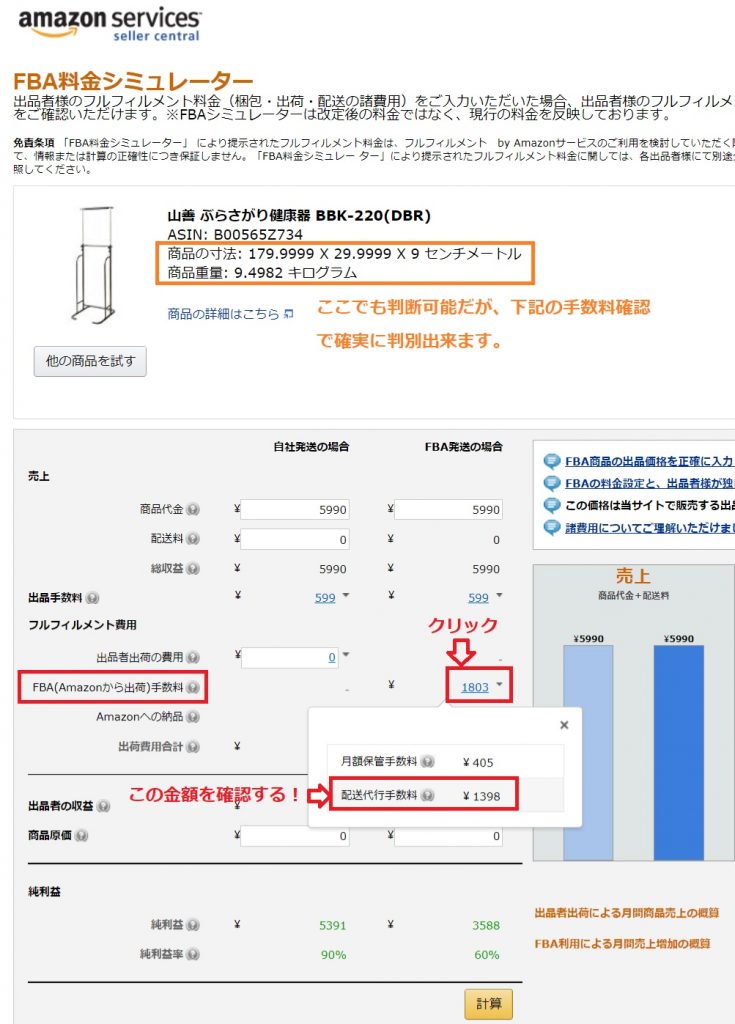Screen dimensions: 735x1024
Task: Click speech bubble icon beside この価格は当サイト text
Action: (552, 506)
